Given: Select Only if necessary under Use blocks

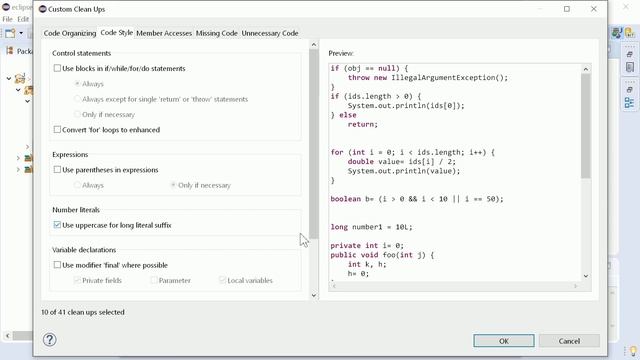Looking at the screenshot, I should pyautogui.click(x=77, y=114).
